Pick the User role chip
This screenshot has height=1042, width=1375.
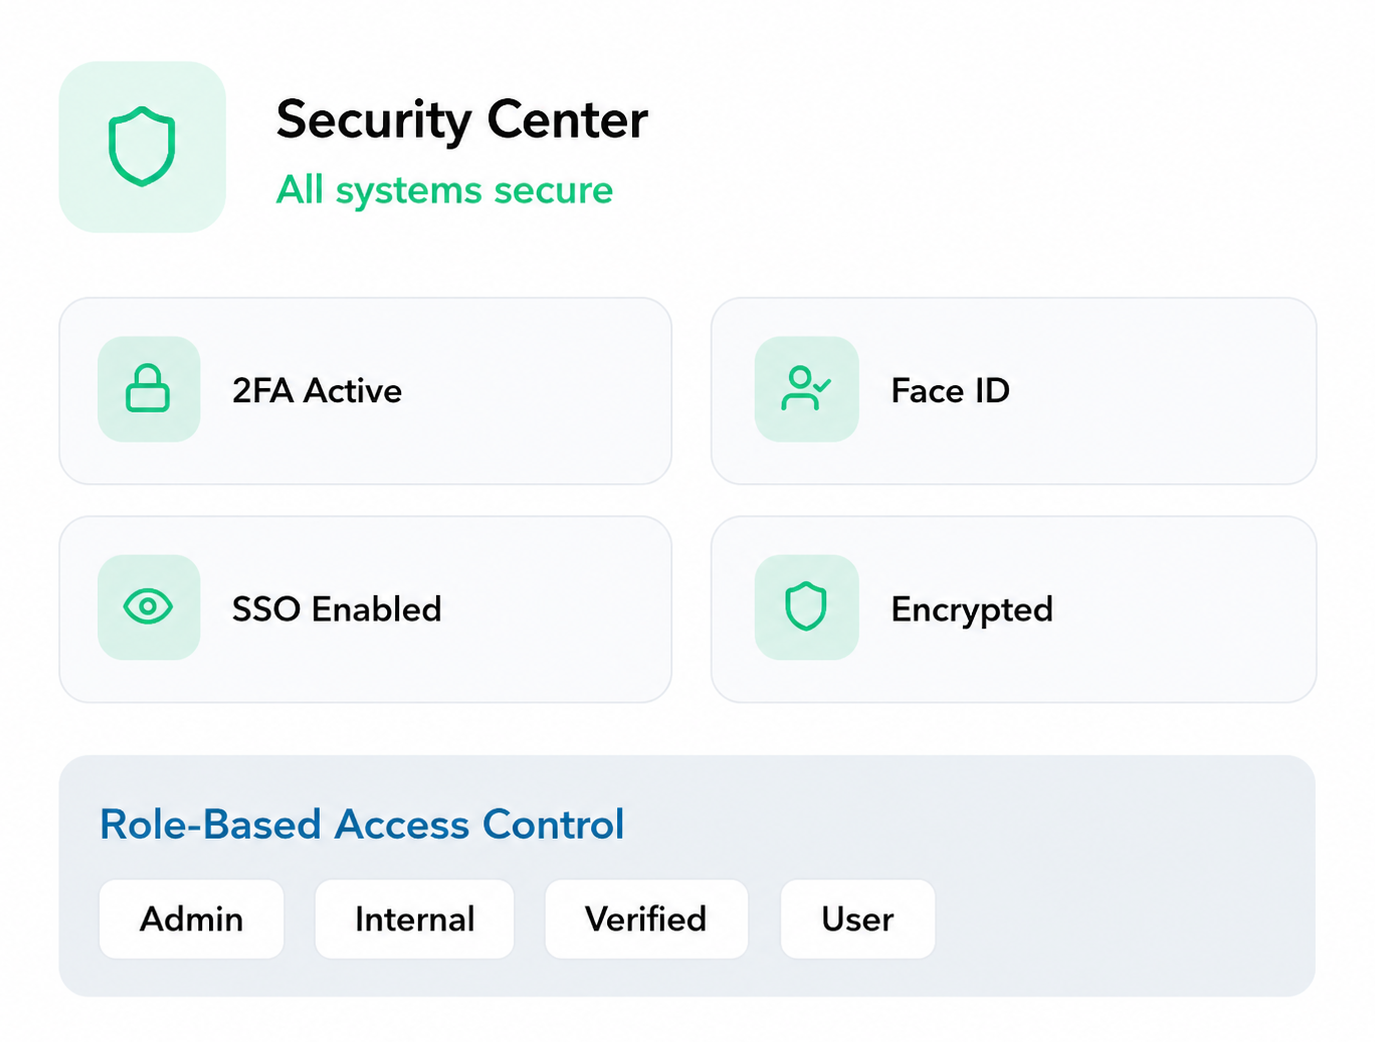pyautogui.click(x=857, y=919)
